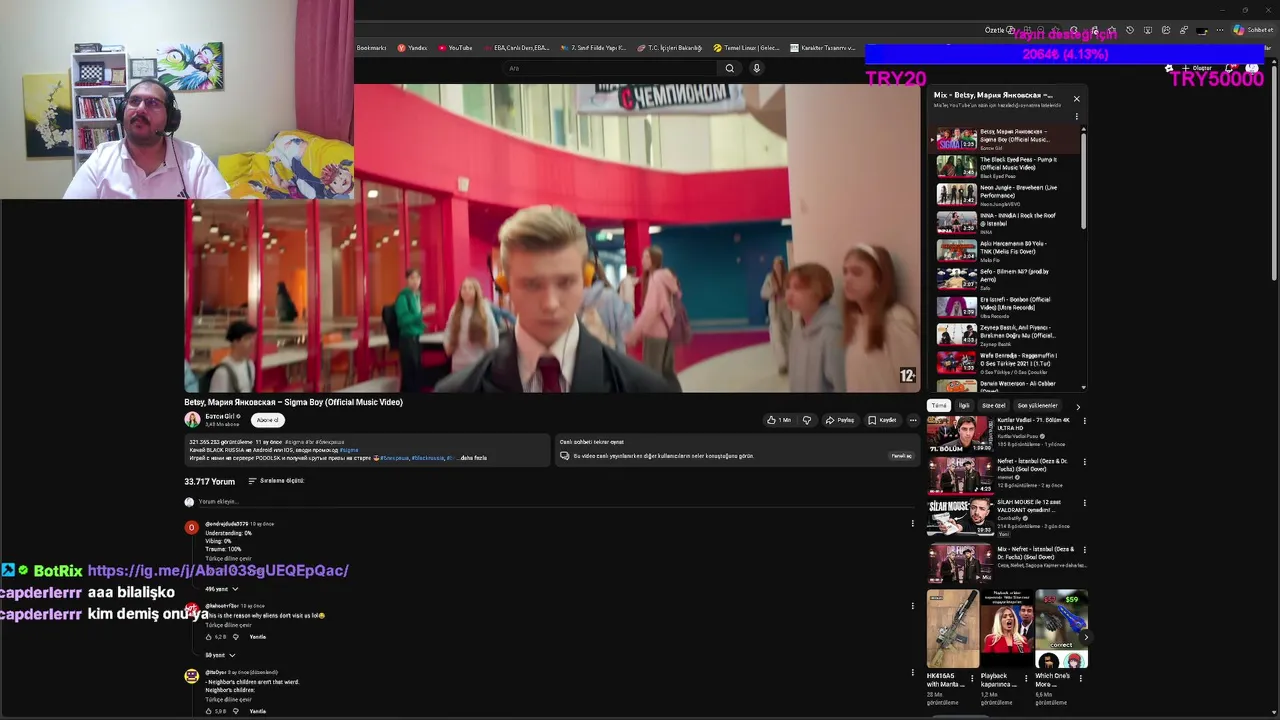Expand description with daha fazla
The height and width of the screenshot is (720, 1280).
coord(474,458)
